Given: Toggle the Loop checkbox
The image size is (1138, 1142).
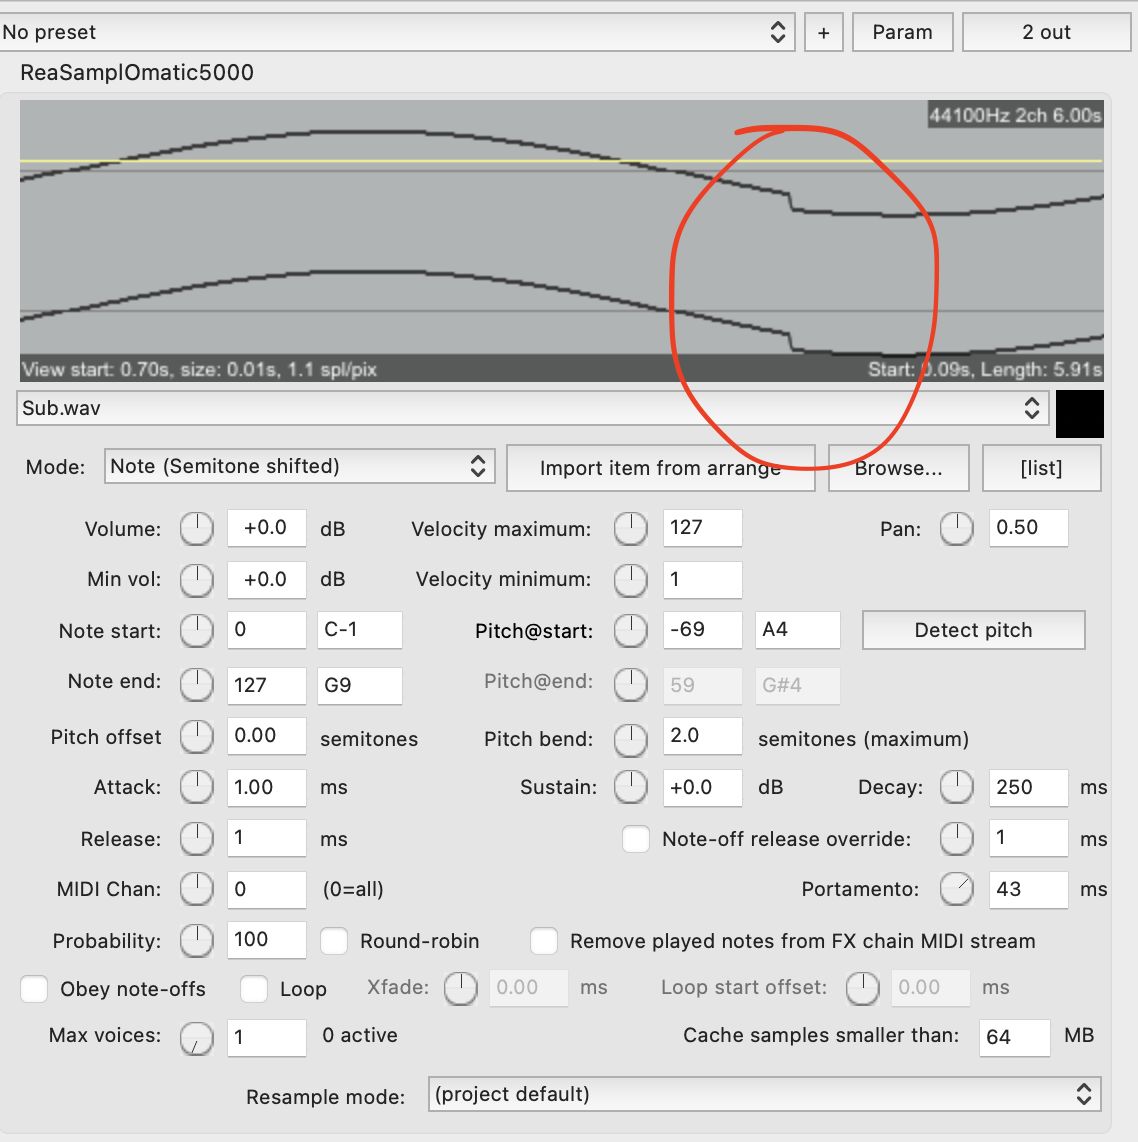Looking at the screenshot, I should pos(254,989).
